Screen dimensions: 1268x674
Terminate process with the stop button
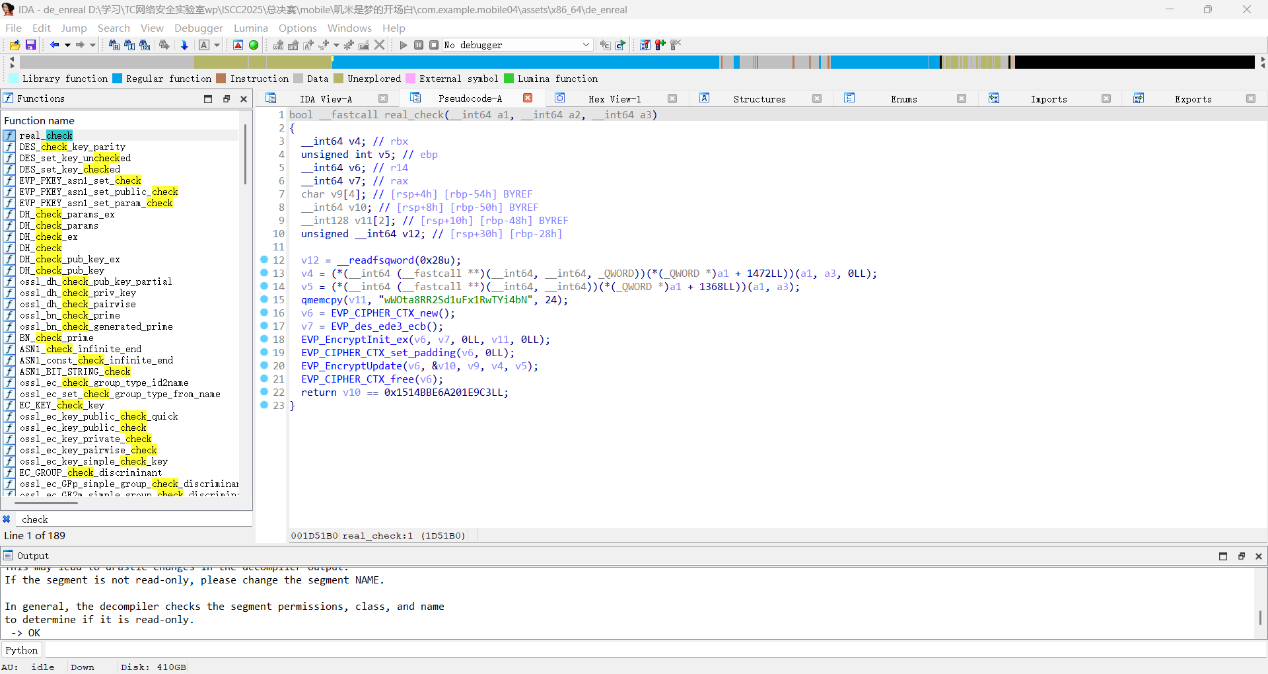pyautogui.click(x=434, y=45)
